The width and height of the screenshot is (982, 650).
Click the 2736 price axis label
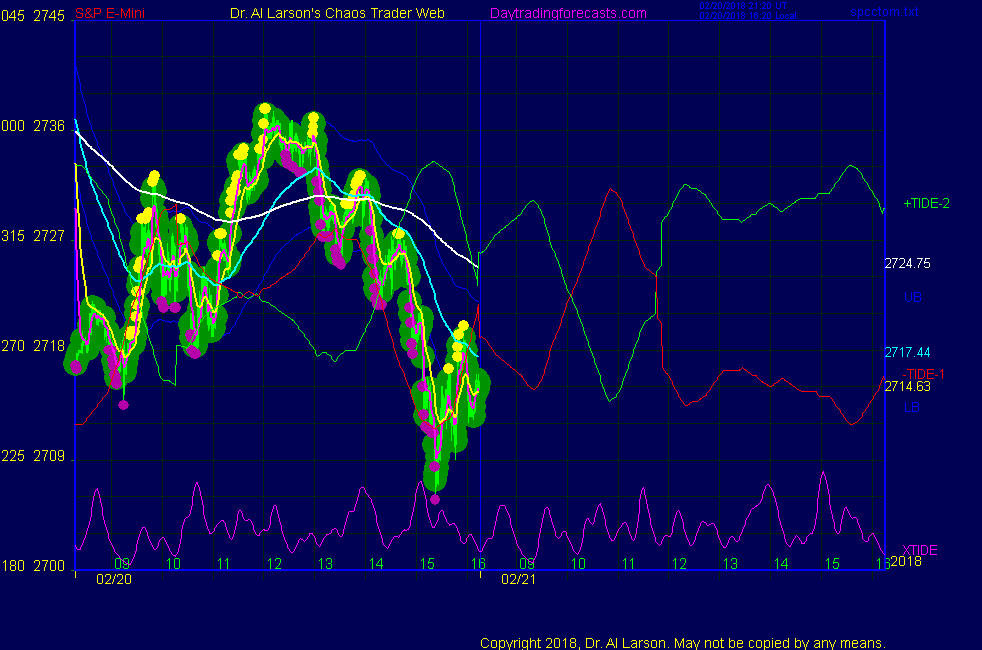pos(49,126)
